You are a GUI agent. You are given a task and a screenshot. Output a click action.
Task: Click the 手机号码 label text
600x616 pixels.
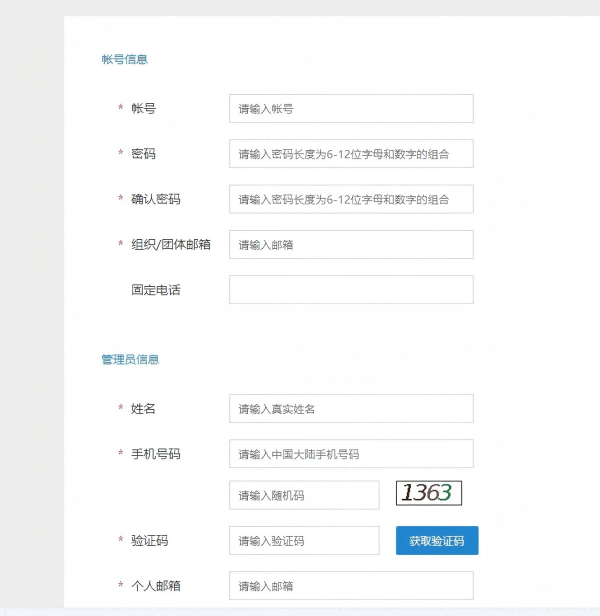tap(156, 454)
